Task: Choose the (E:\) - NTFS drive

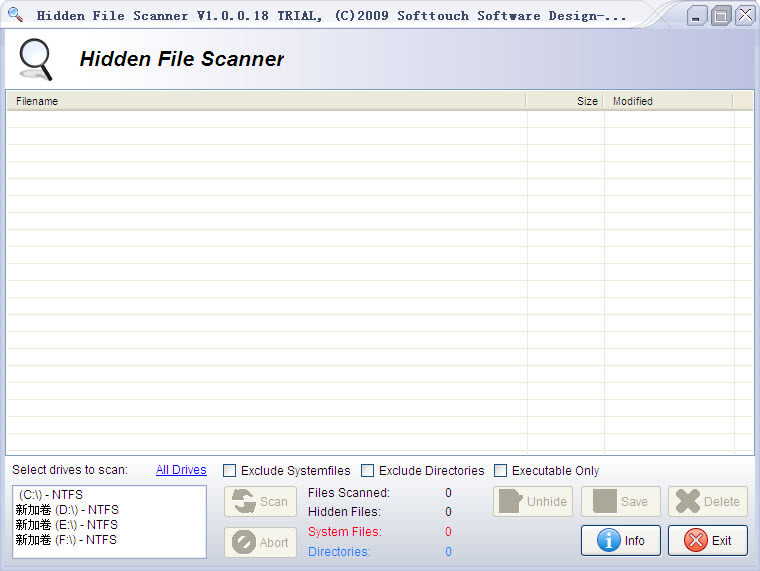Action: click(x=67, y=525)
